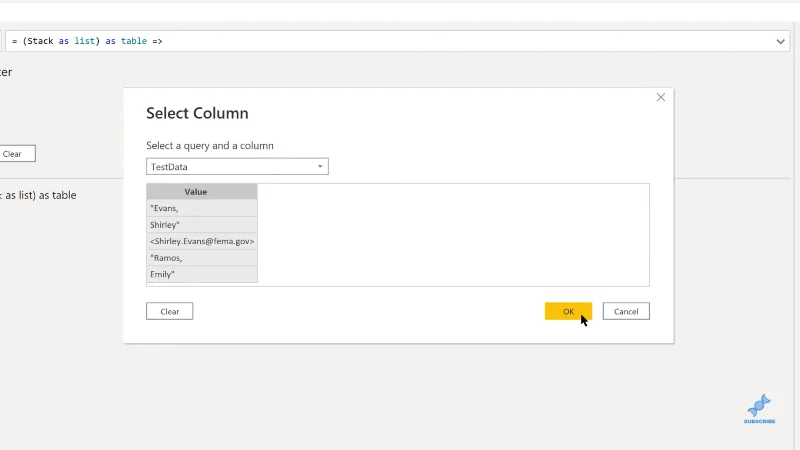800x450 pixels.
Task: Expand the formula bar with the chevron
Action: click(780, 41)
